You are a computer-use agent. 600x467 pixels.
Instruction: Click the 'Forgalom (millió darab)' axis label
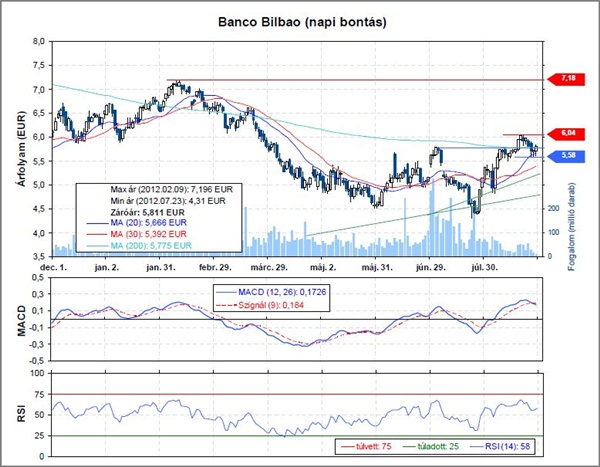pos(572,227)
